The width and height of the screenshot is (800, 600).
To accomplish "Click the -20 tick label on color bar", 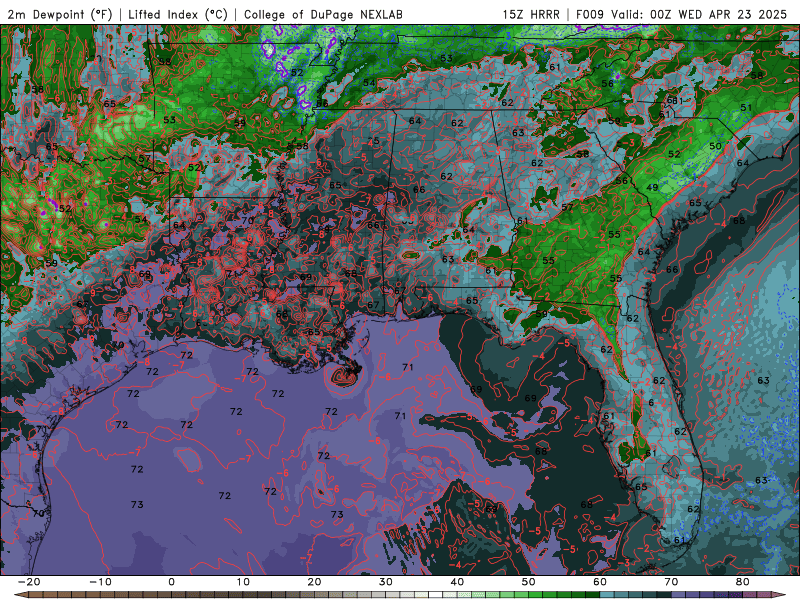I will [x=29, y=582].
